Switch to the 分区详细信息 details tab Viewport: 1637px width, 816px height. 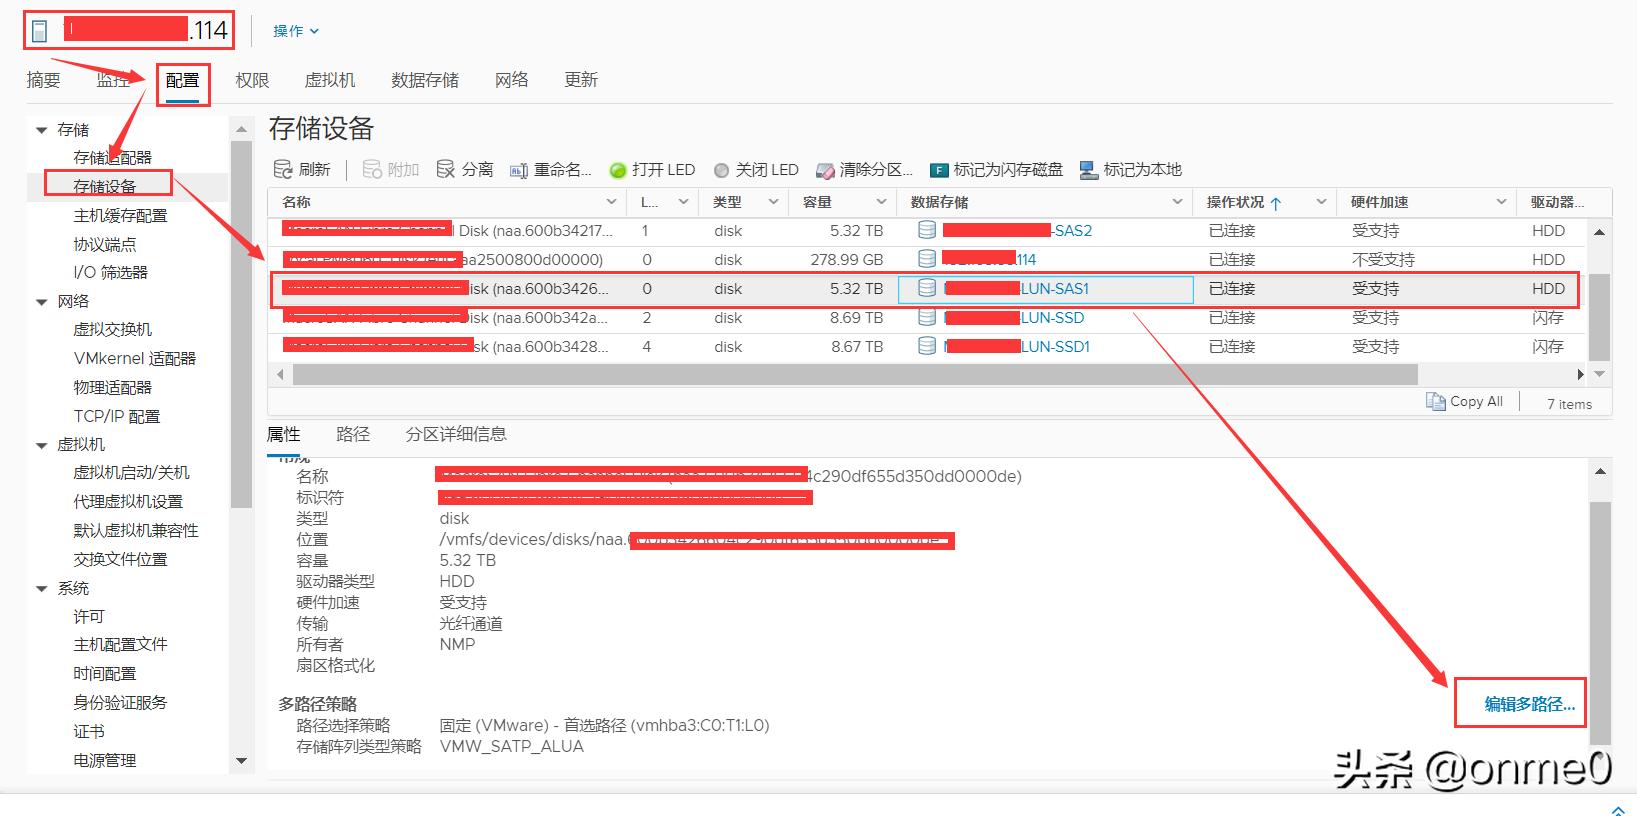(x=456, y=434)
